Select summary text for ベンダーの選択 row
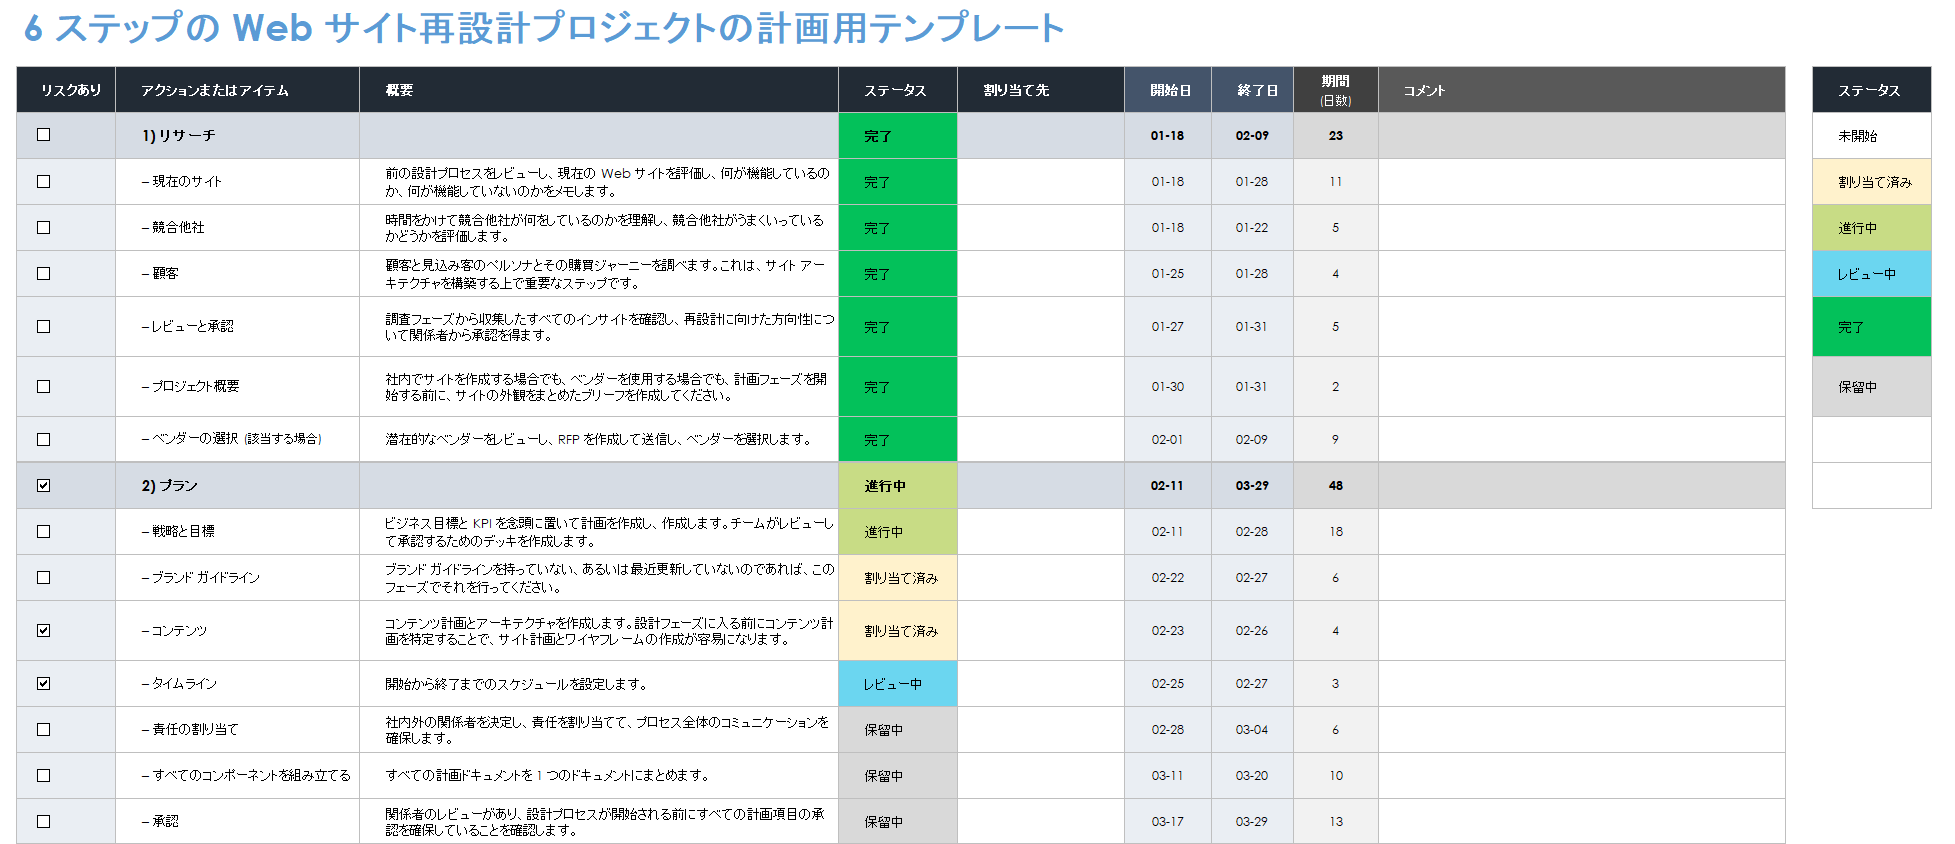 599,440
